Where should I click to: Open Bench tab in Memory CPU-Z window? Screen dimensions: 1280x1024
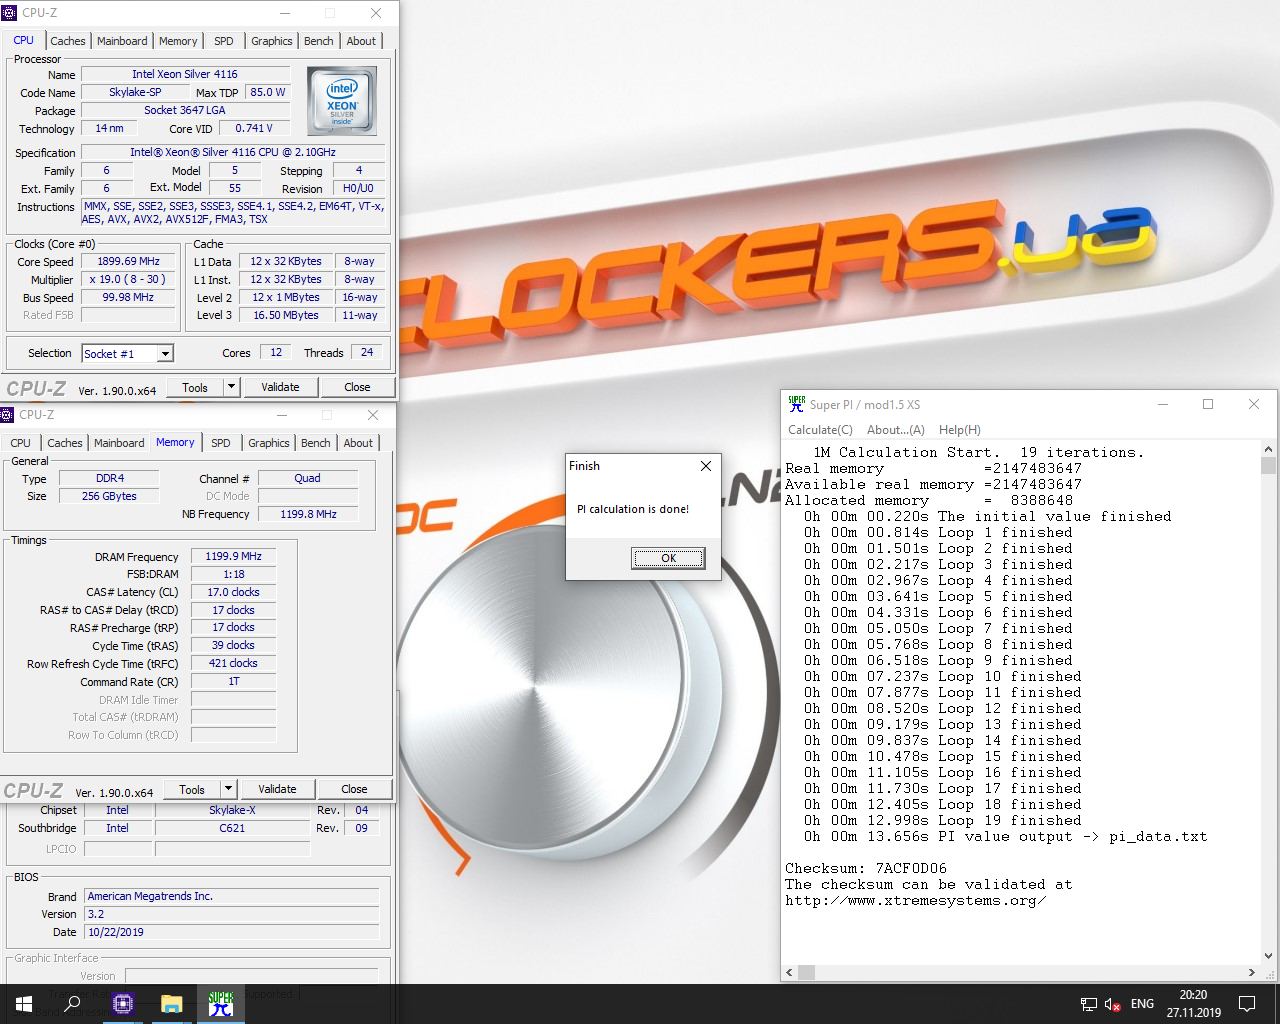point(316,443)
